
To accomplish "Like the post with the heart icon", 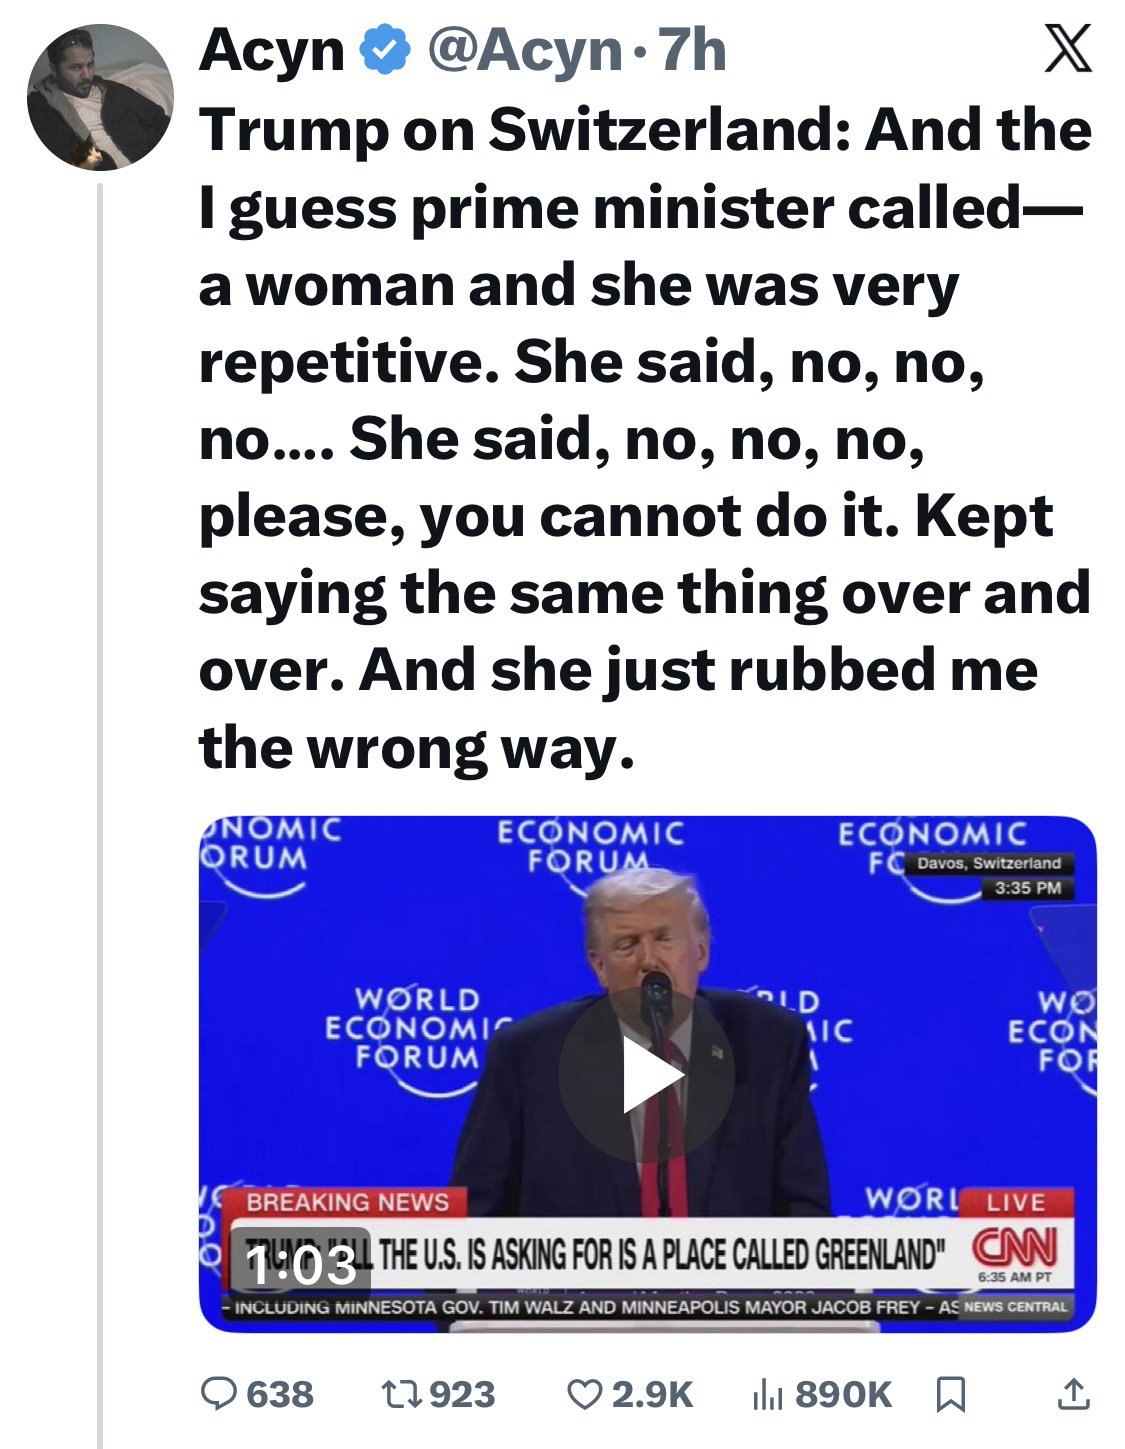I will [x=582, y=1393].
